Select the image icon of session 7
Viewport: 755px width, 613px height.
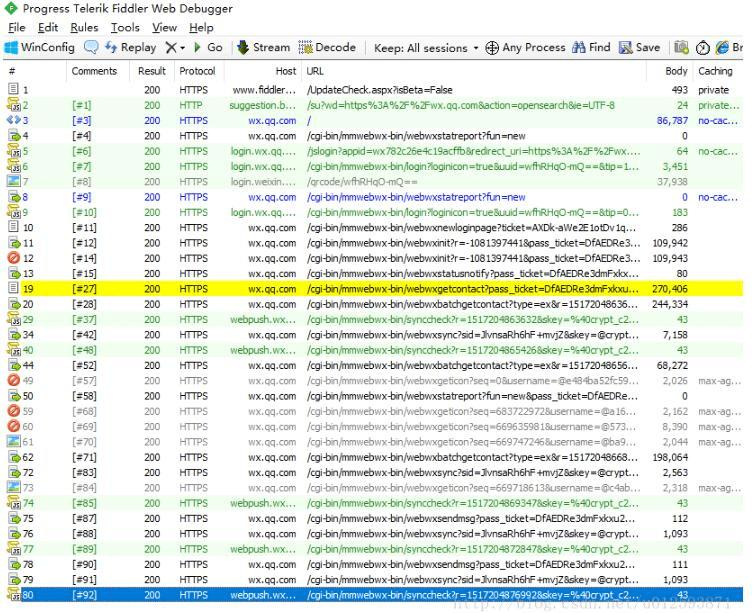click(14, 182)
